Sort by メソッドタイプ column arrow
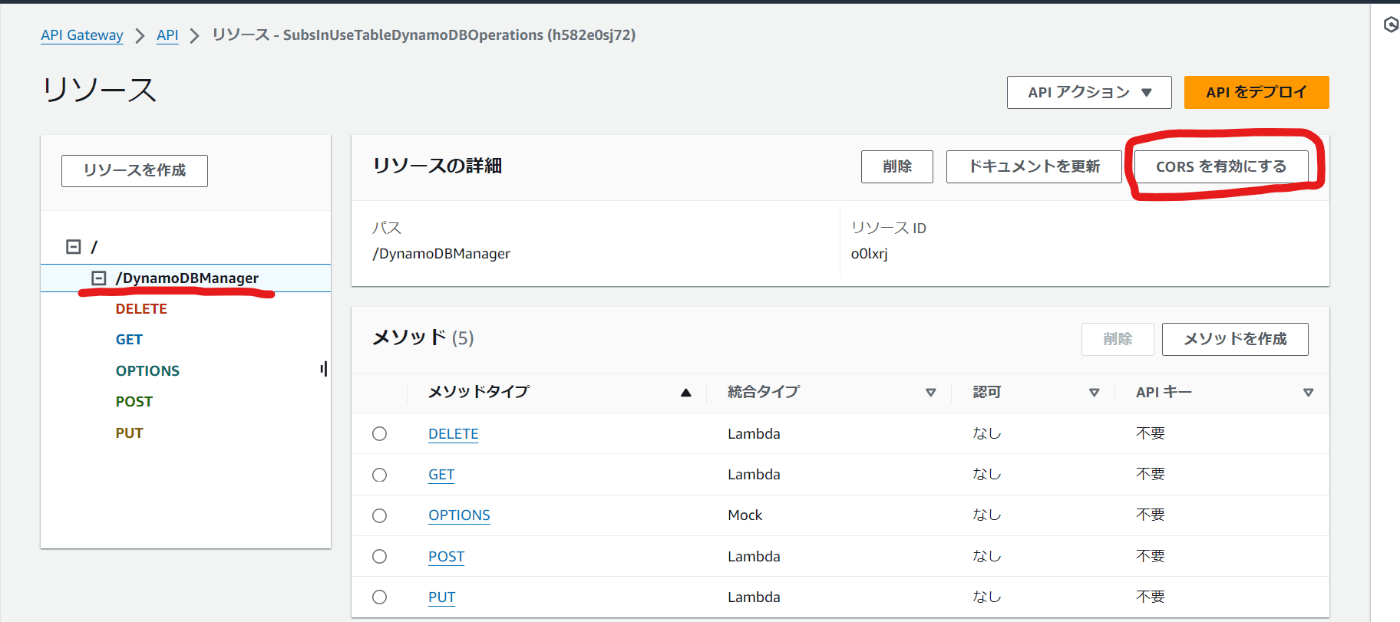Image resolution: width=1400 pixels, height=622 pixels. pyautogui.click(x=686, y=393)
